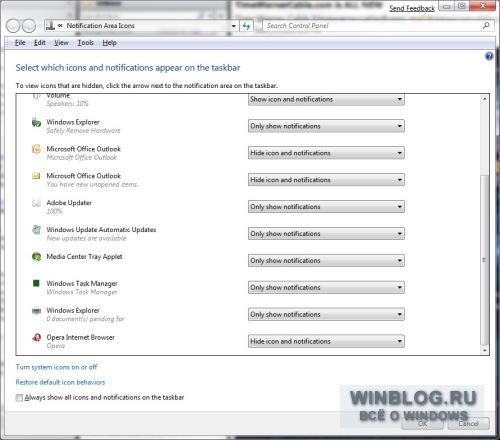Click the Send Feedback link
Screen dimensions: 500x440
[412, 8]
